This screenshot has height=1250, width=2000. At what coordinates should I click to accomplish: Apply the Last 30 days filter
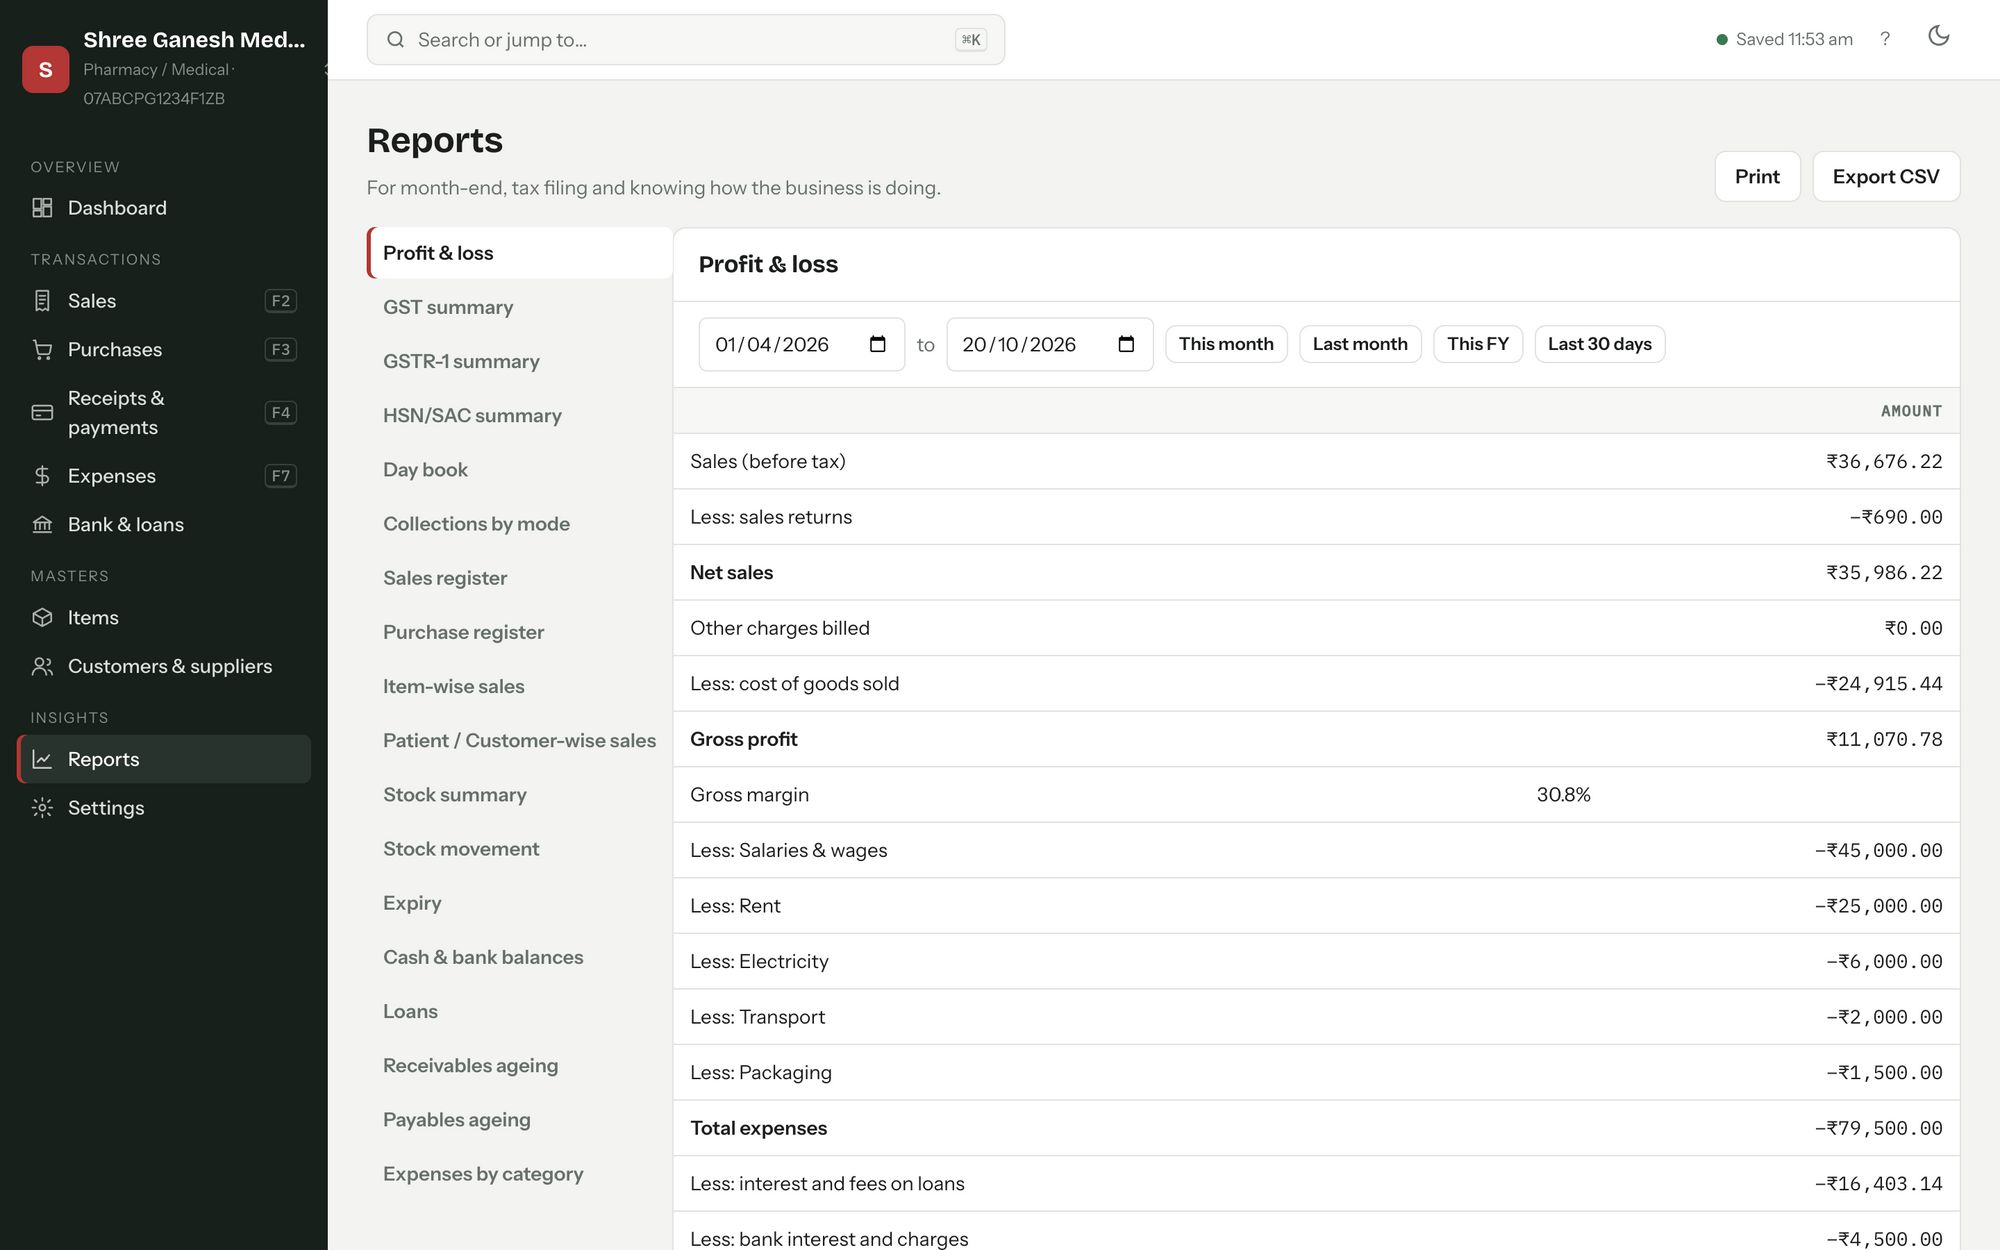point(1600,344)
